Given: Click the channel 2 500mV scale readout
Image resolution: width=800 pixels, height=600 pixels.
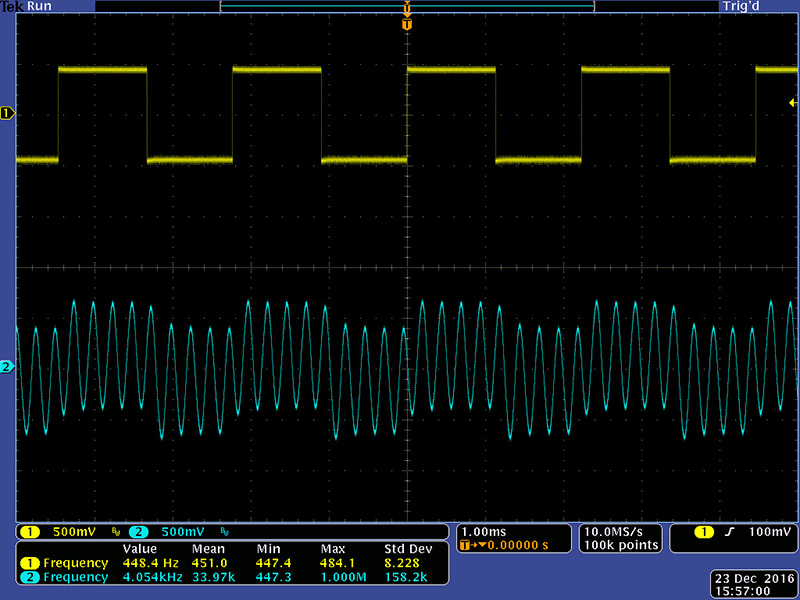Looking at the screenshot, I should [181, 531].
